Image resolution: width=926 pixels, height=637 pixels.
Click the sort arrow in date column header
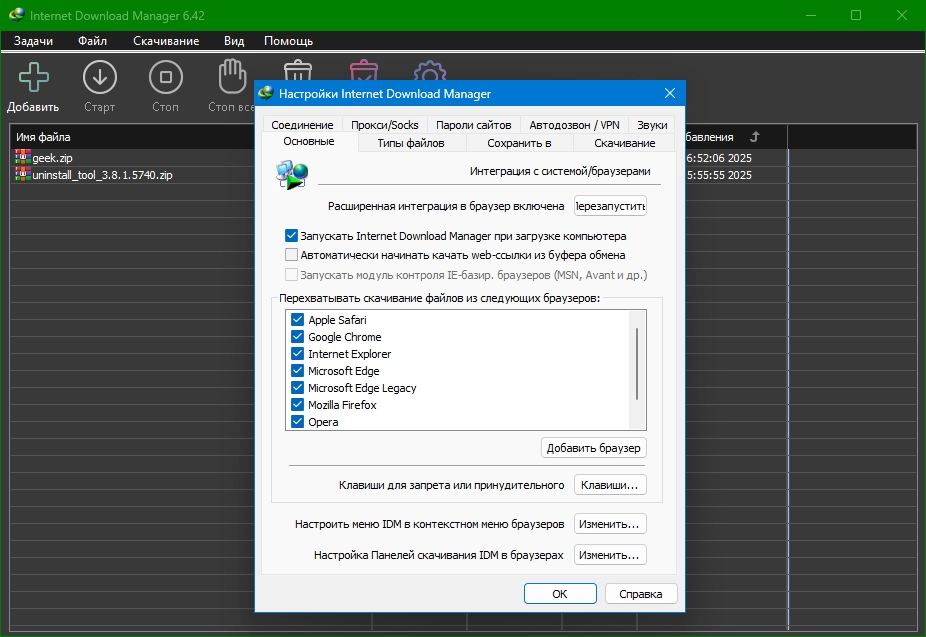click(x=754, y=137)
